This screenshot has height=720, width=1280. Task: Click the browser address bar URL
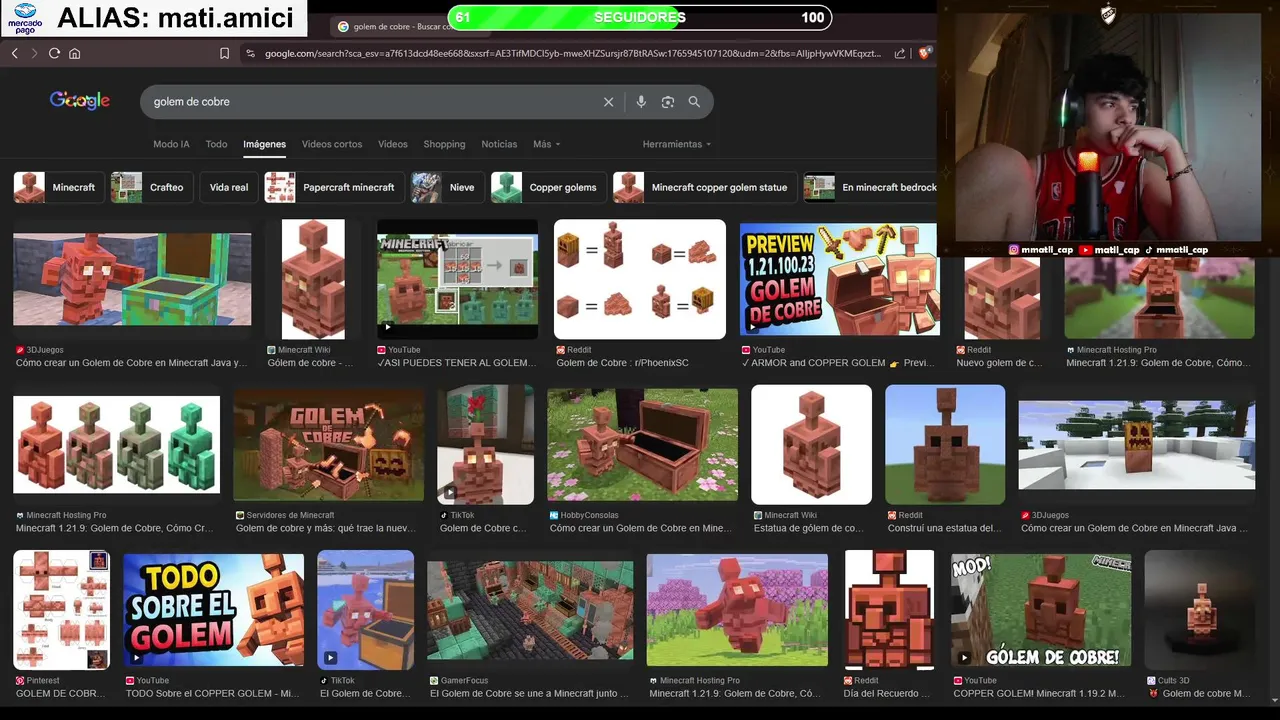573,53
